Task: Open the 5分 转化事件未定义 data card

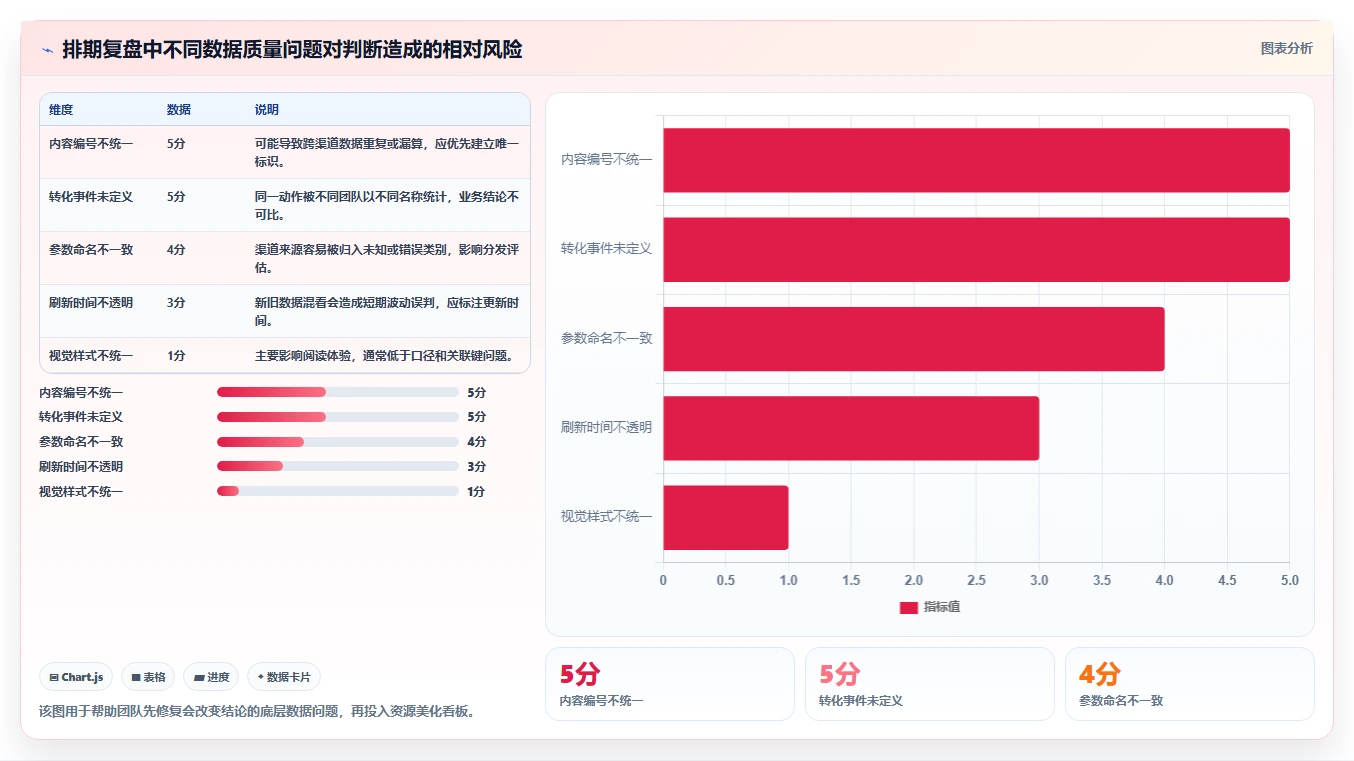Action: pyautogui.click(x=930, y=684)
